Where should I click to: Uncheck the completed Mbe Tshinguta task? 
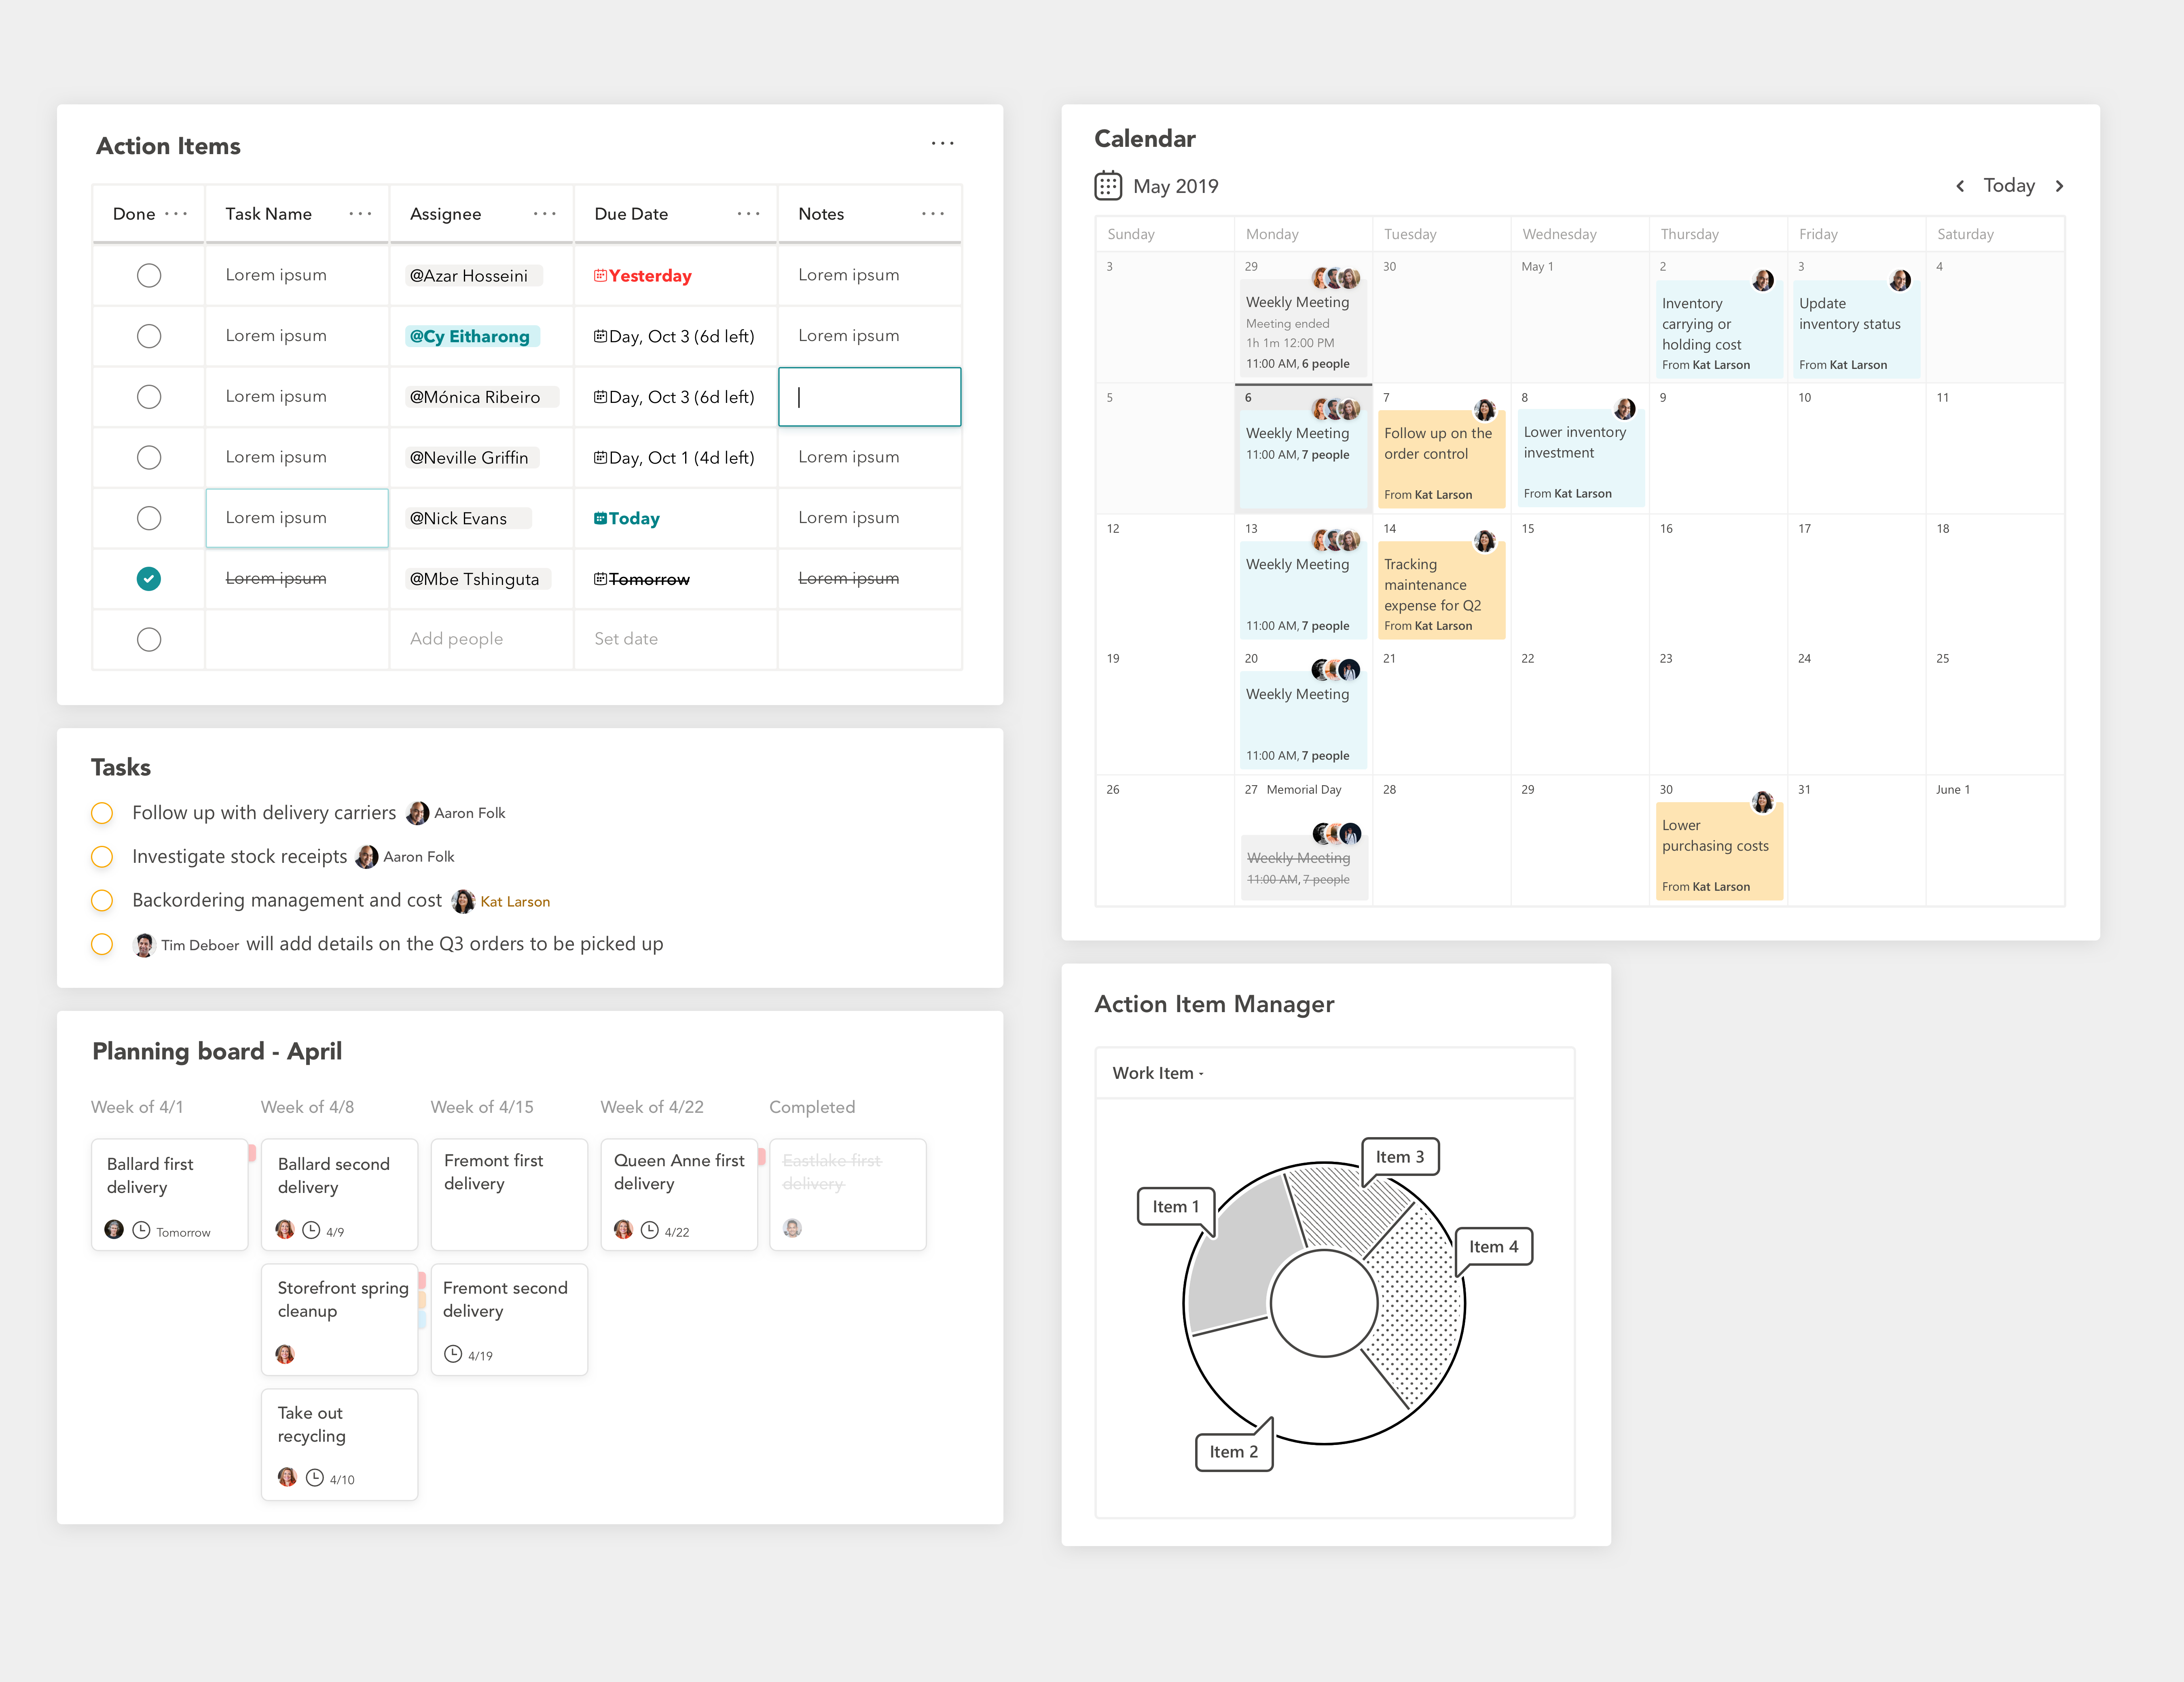pos(149,579)
